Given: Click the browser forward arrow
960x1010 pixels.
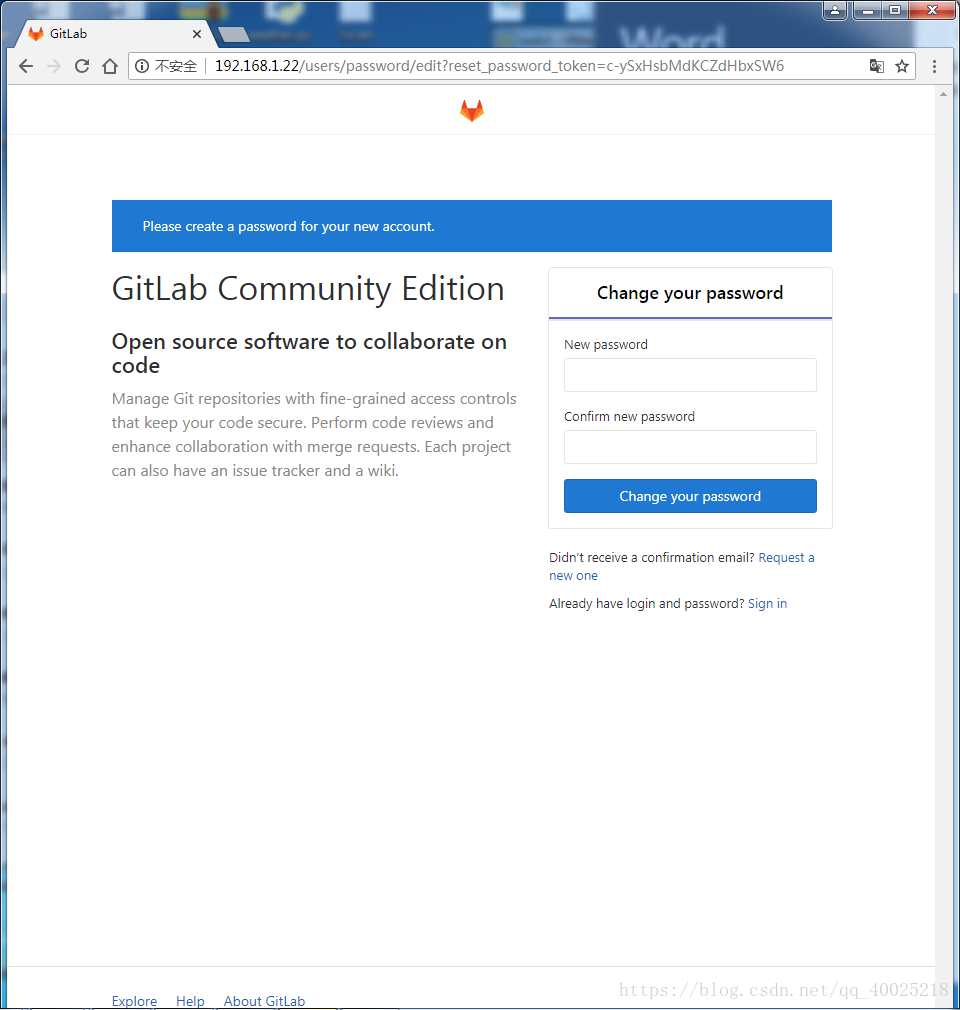Looking at the screenshot, I should 54,66.
